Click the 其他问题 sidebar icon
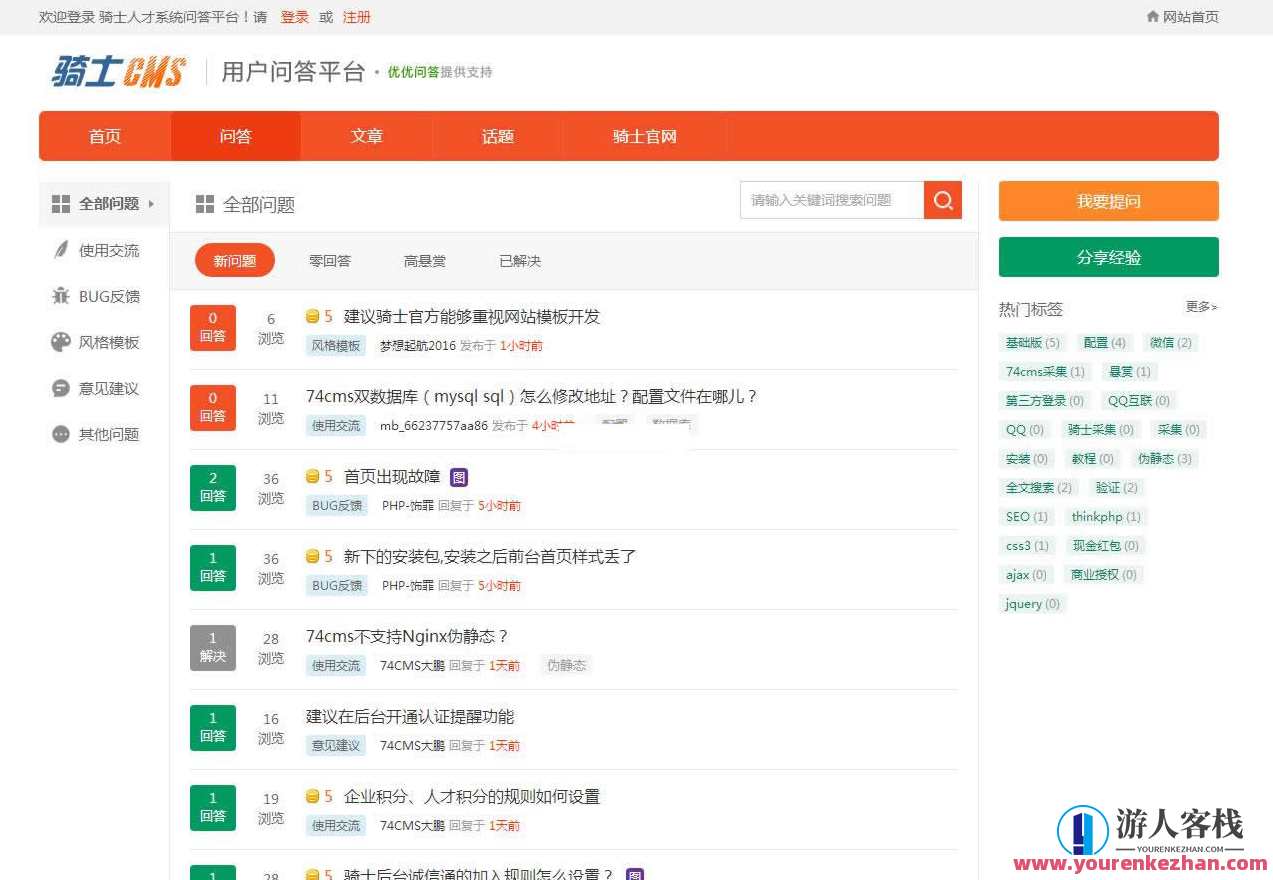This screenshot has height=880, width=1273. click(60, 434)
